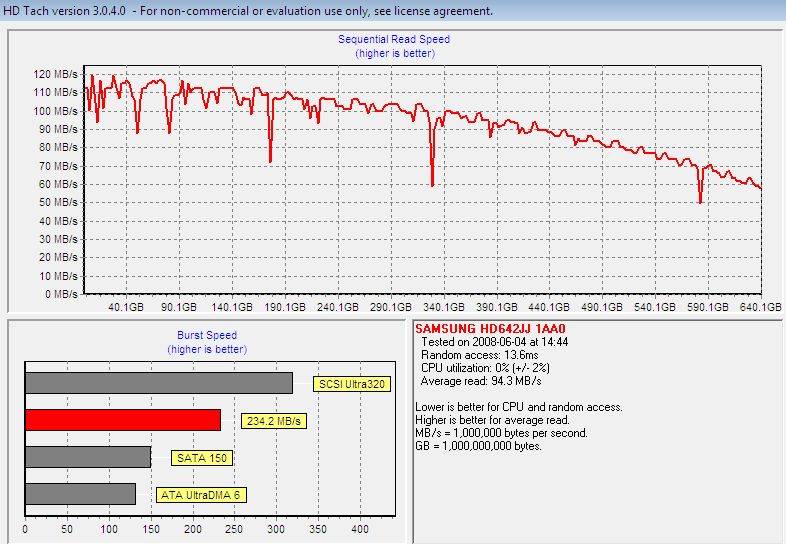The image size is (786, 544).
Task: Click the gray SCSI Ultra320 bar
Action: tap(158, 383)
